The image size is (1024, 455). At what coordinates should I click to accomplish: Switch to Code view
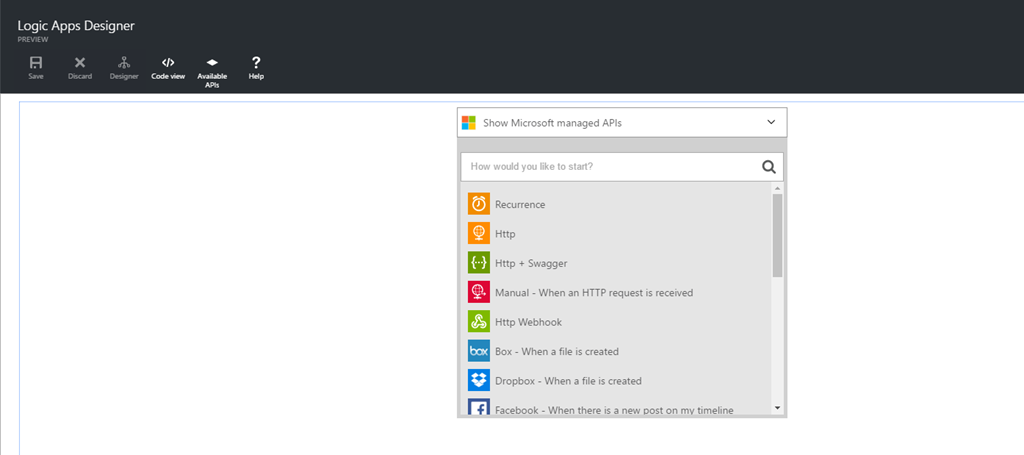click(x=168, y=63)
